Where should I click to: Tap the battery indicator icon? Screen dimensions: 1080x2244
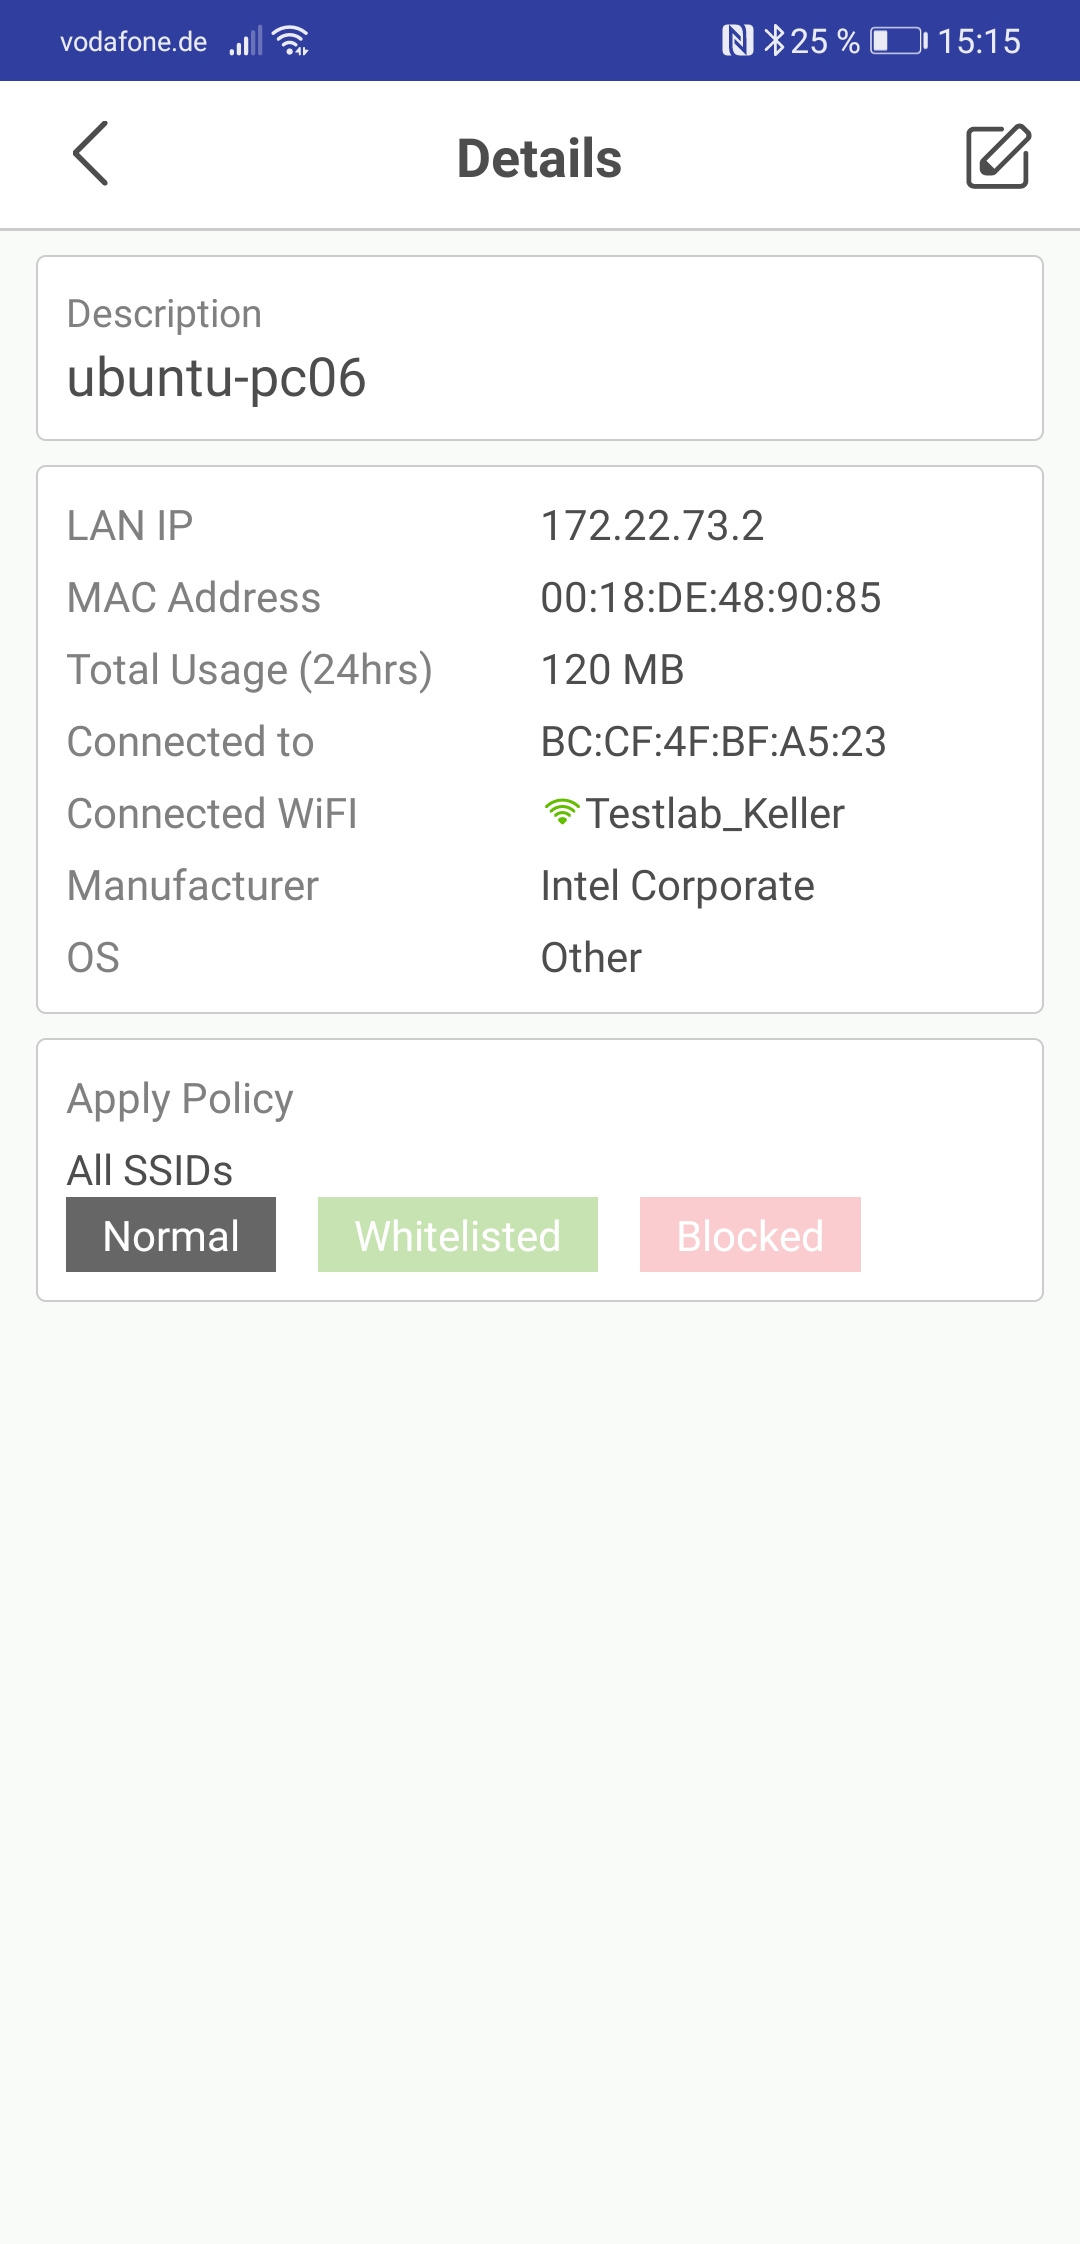898,41
